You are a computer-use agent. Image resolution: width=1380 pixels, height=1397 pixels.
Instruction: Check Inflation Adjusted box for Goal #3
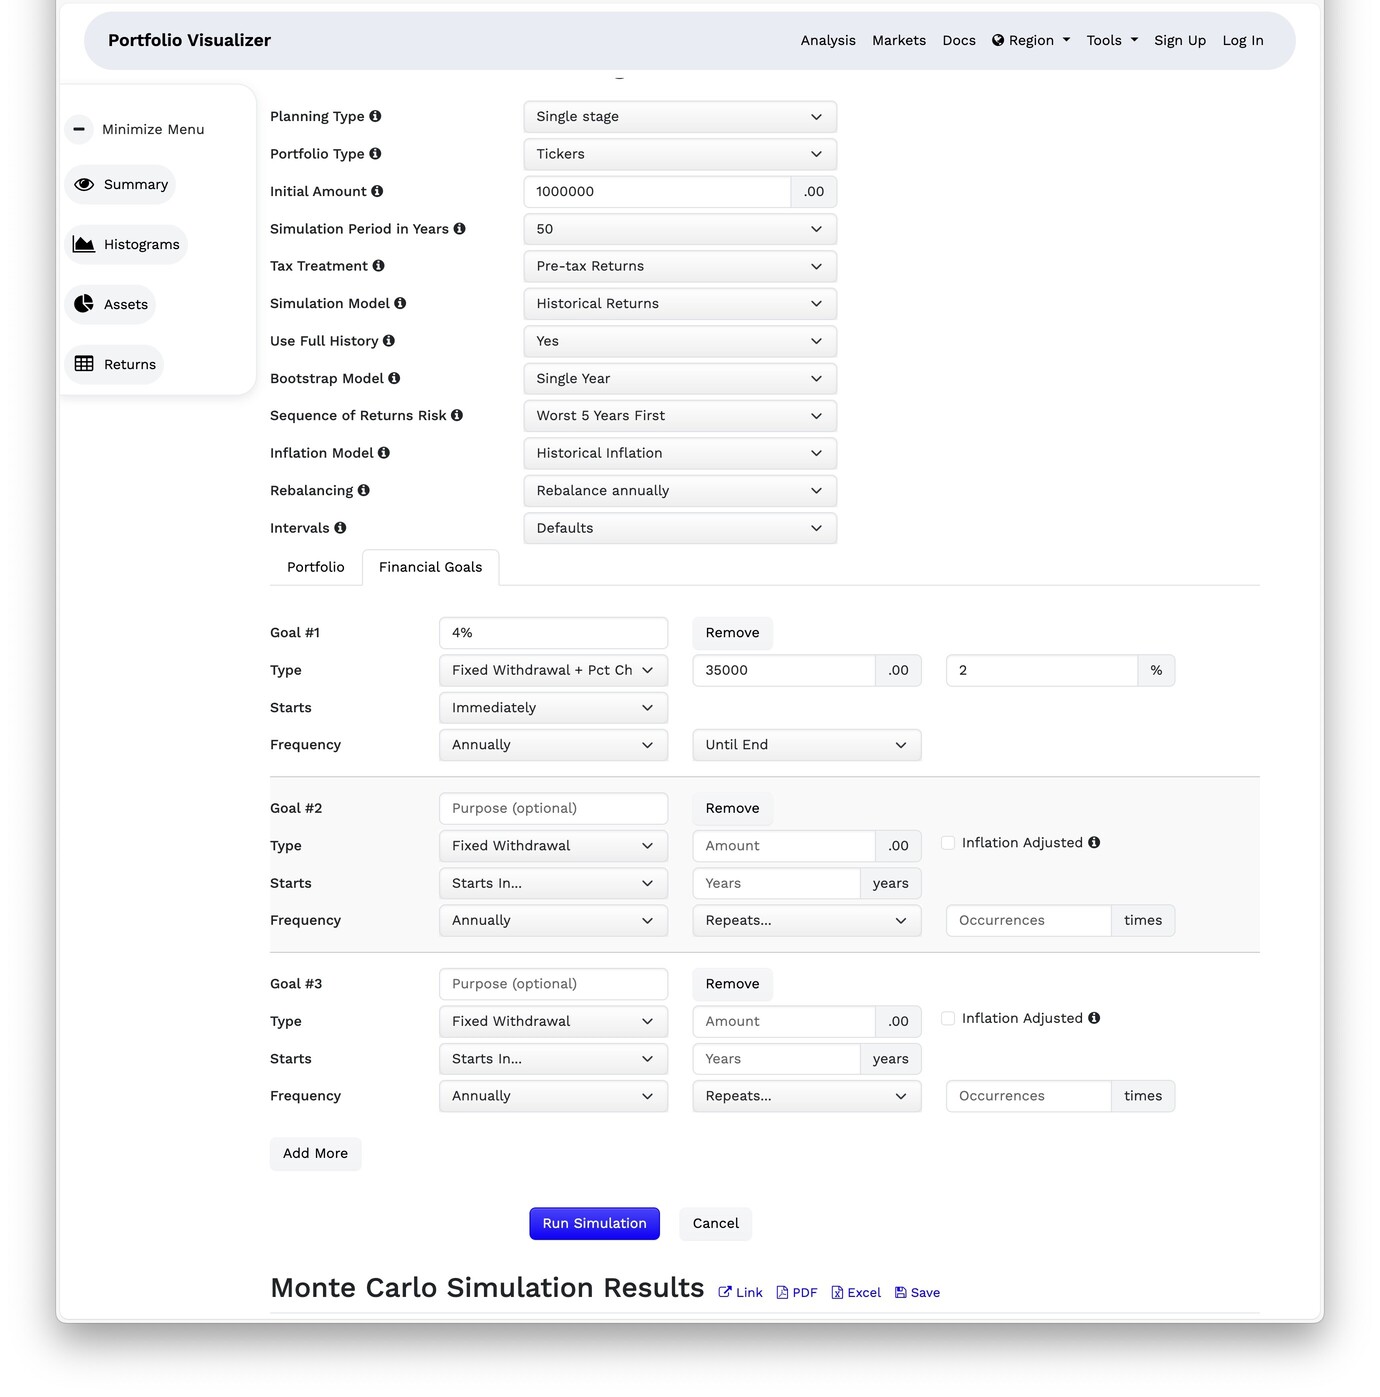tap(948, 1018)
